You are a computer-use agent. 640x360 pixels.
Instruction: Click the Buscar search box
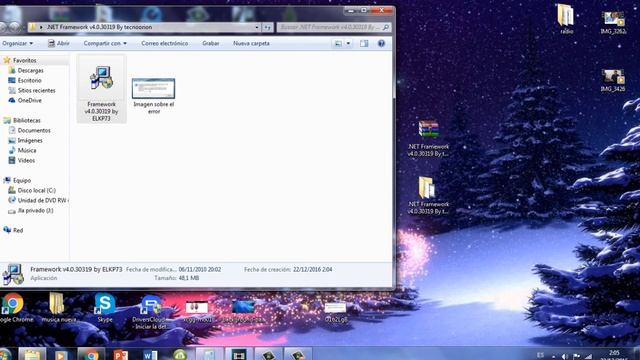tap(333, 27)
